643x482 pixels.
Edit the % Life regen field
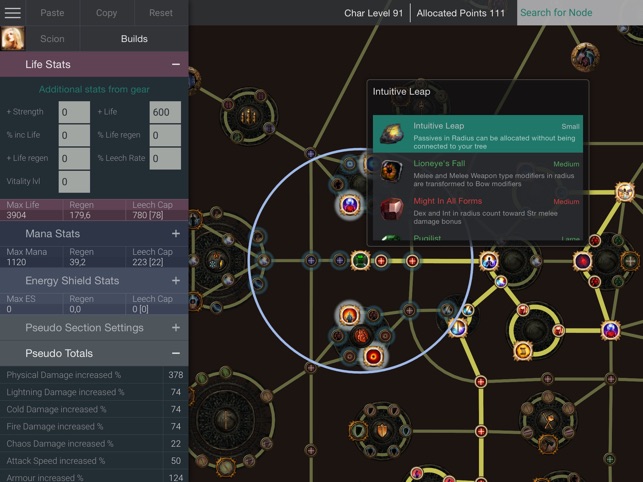pos(165,135)
